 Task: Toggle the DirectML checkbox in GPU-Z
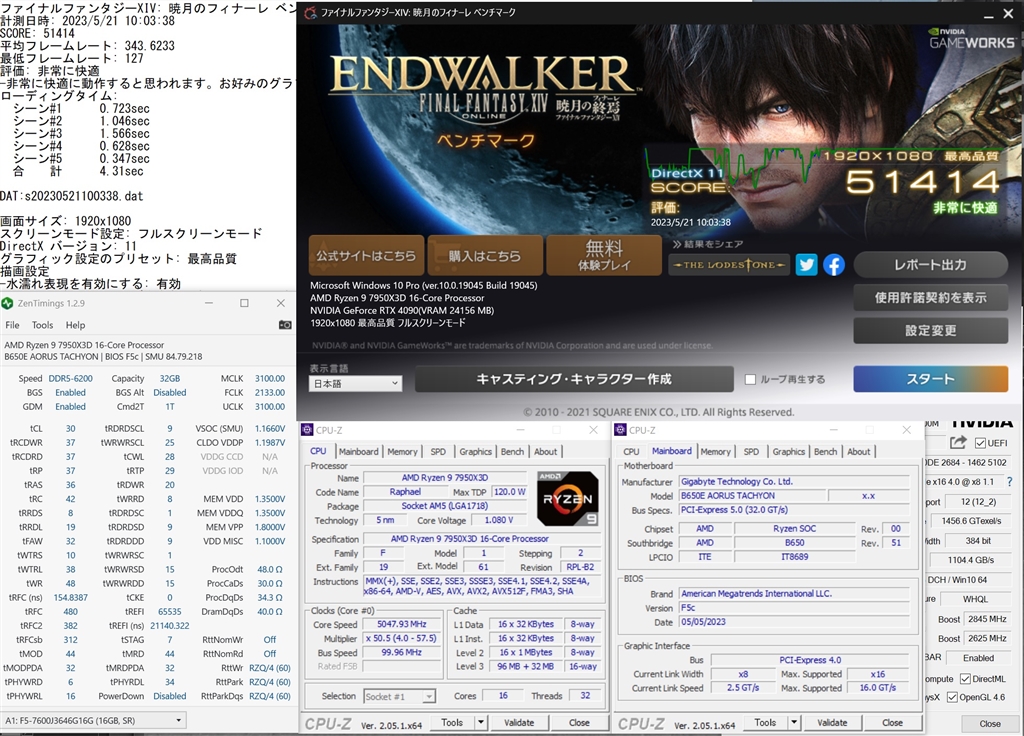click(965, 679)
